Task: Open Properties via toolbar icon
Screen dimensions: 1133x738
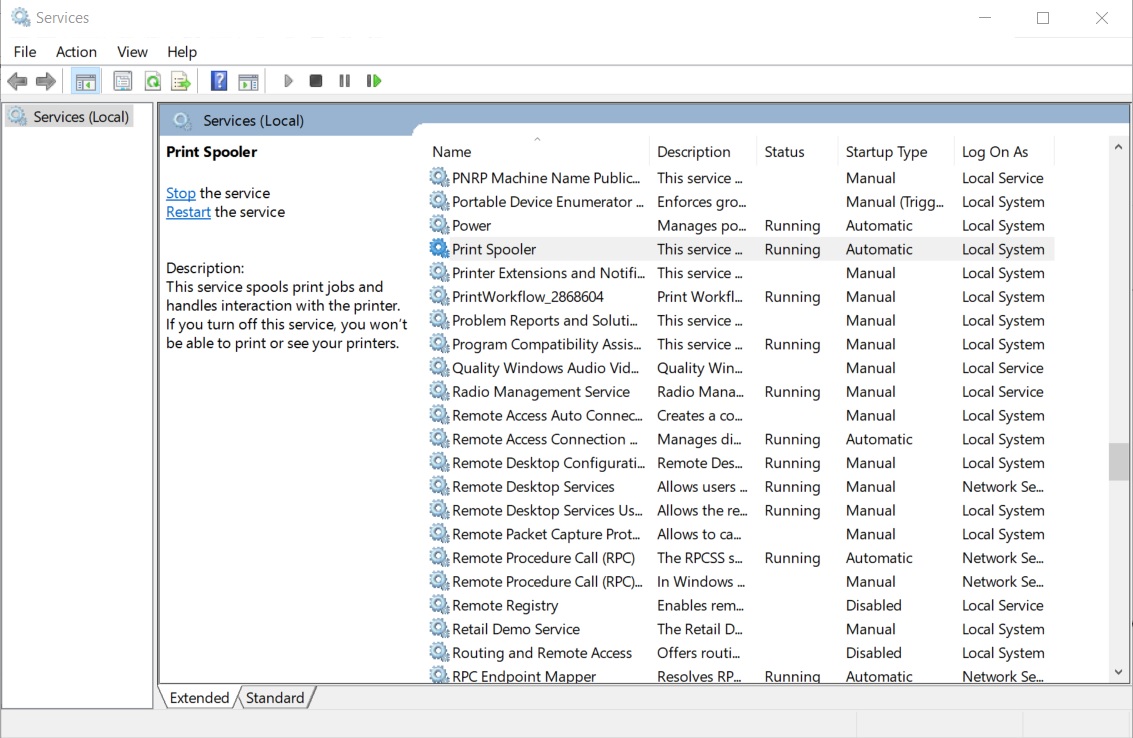Action: point(123,81)
